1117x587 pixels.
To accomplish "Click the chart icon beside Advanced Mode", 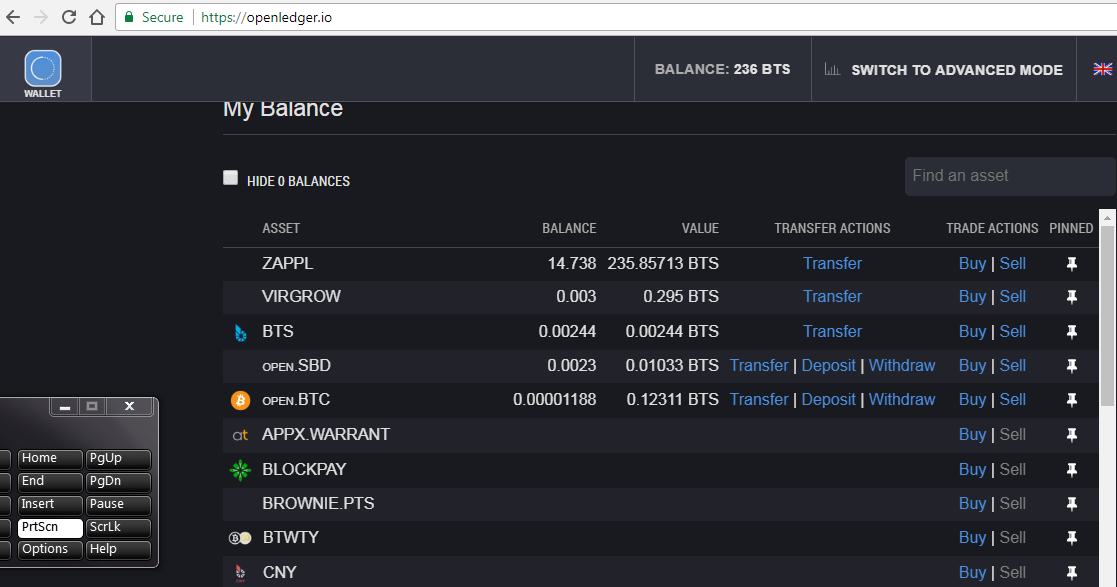I will 831,69.
